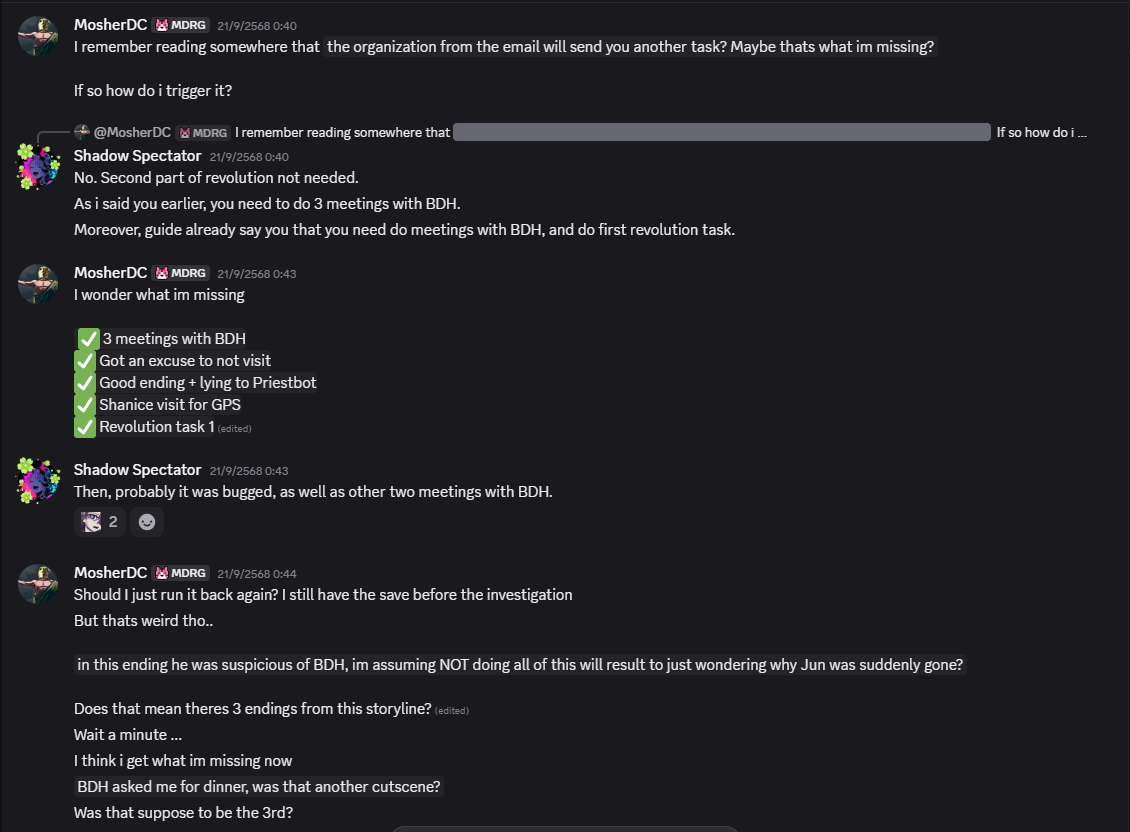This screenshot has height=832, width=1130.
Task: Click the @MosherDC mention in reply preview
Action: click(x=132, y=132)
